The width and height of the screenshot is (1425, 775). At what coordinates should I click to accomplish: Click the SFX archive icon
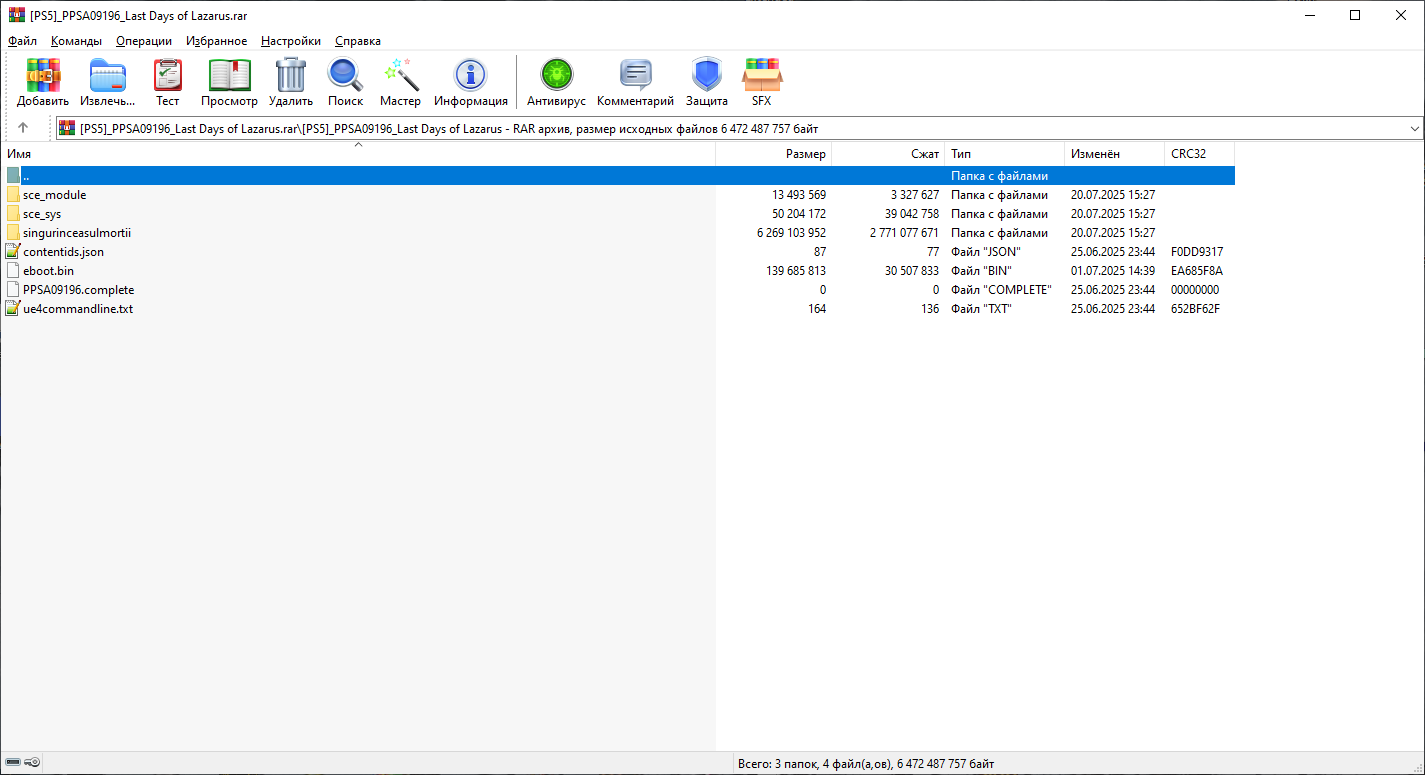point(762,75)
